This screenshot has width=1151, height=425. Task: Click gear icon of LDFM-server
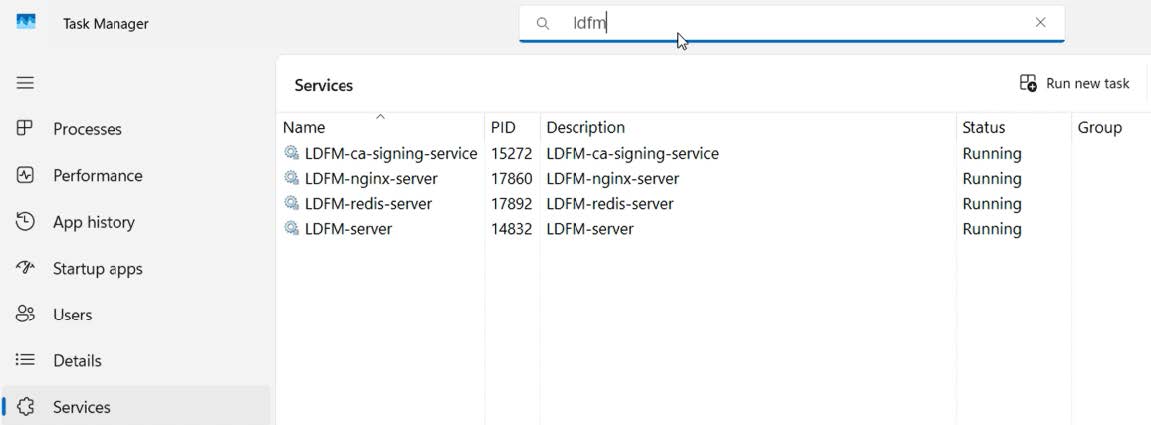click(291, 228)
